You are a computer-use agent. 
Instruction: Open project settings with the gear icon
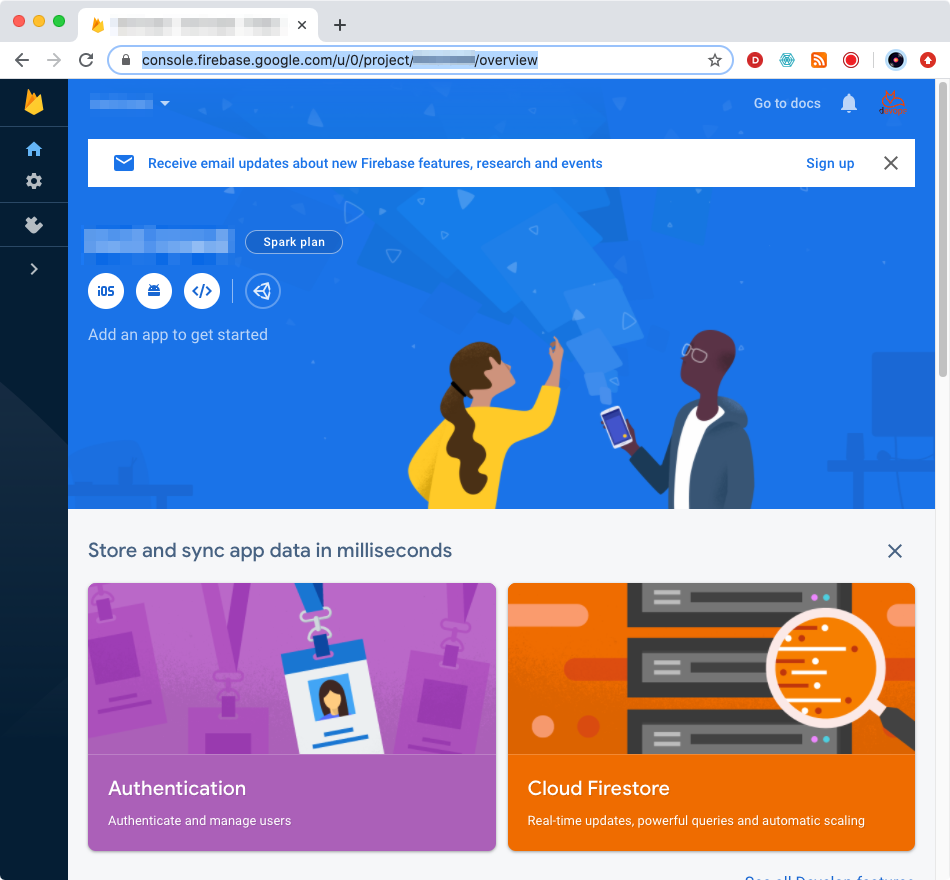click(x=34, y=181)
